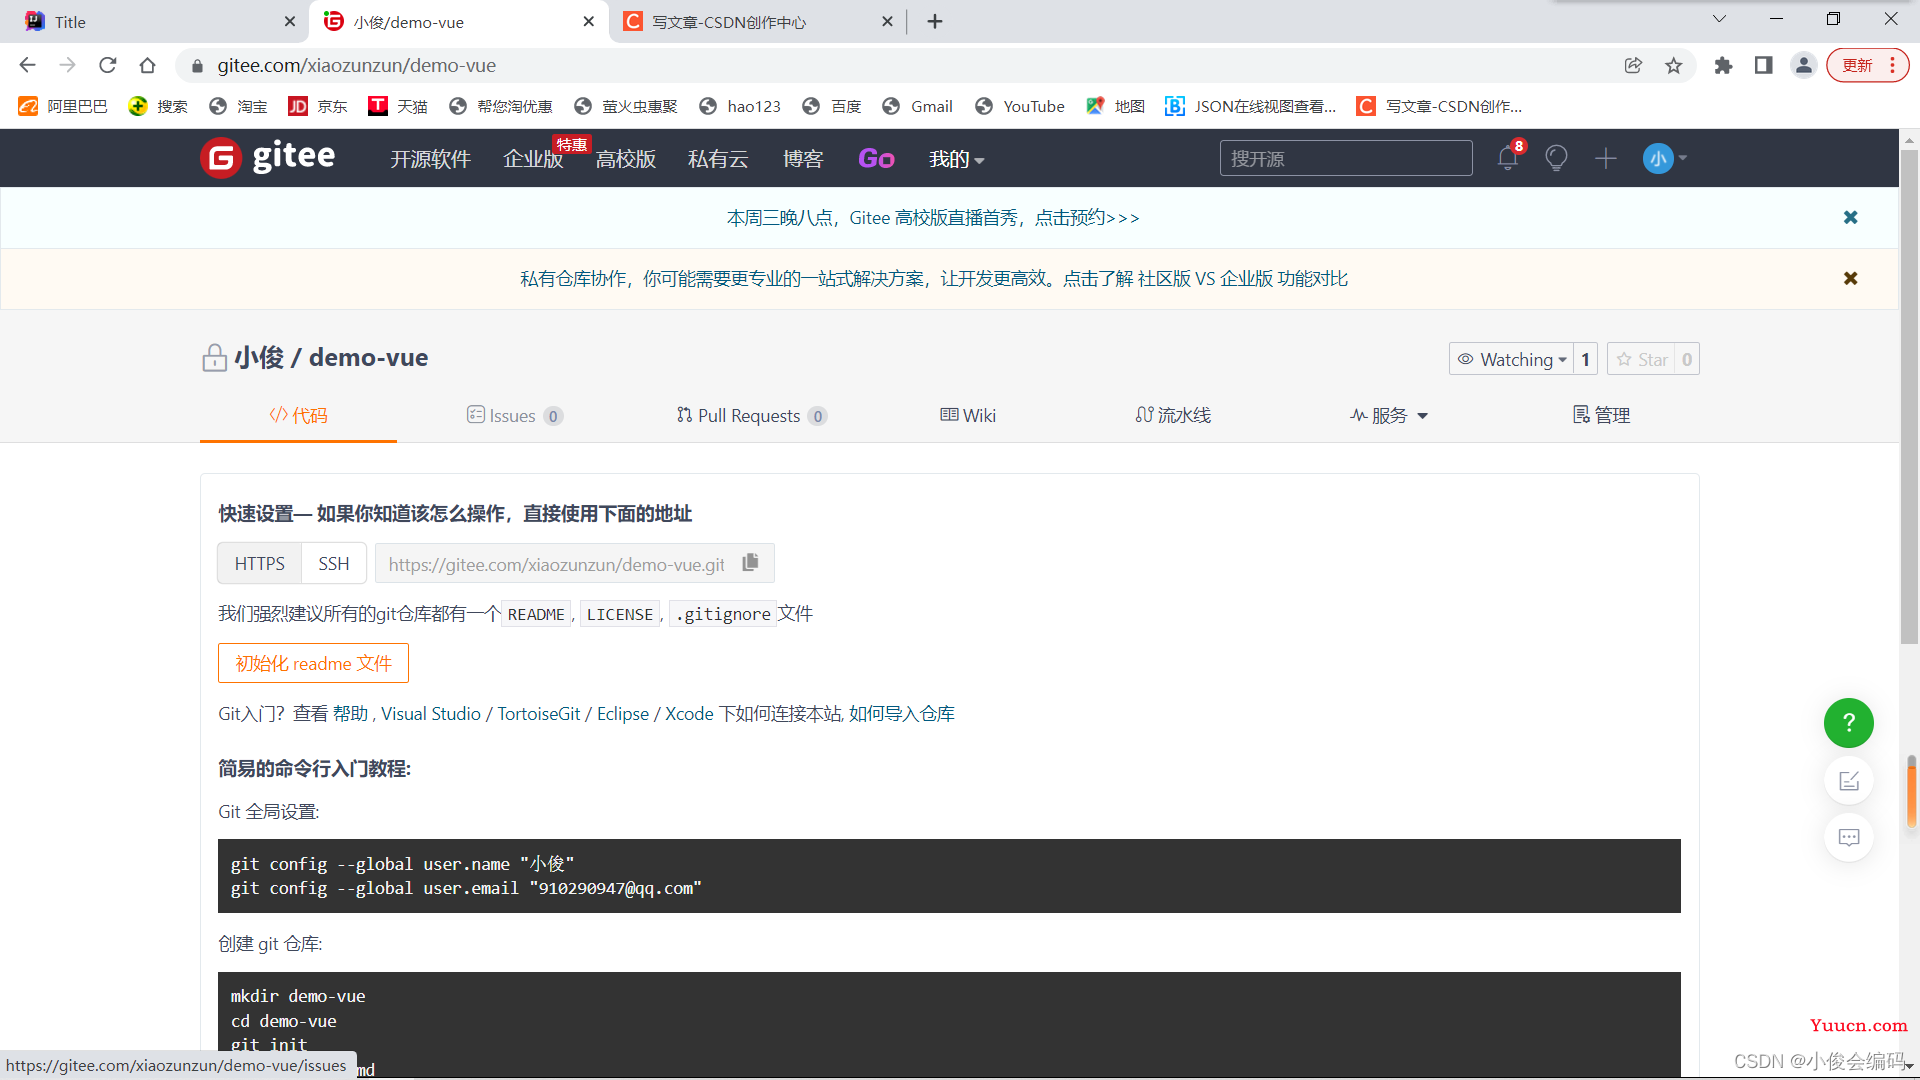Click the 更新 browser update button
This screenshot has width=1920, height=1080.
(1867, 65)
